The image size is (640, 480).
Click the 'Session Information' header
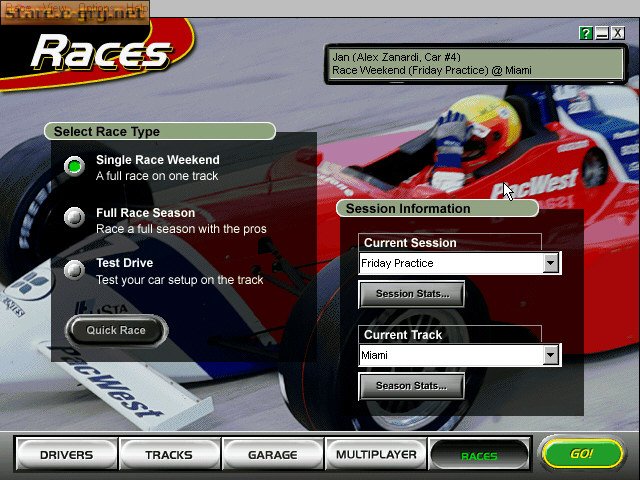pos(437,209)
